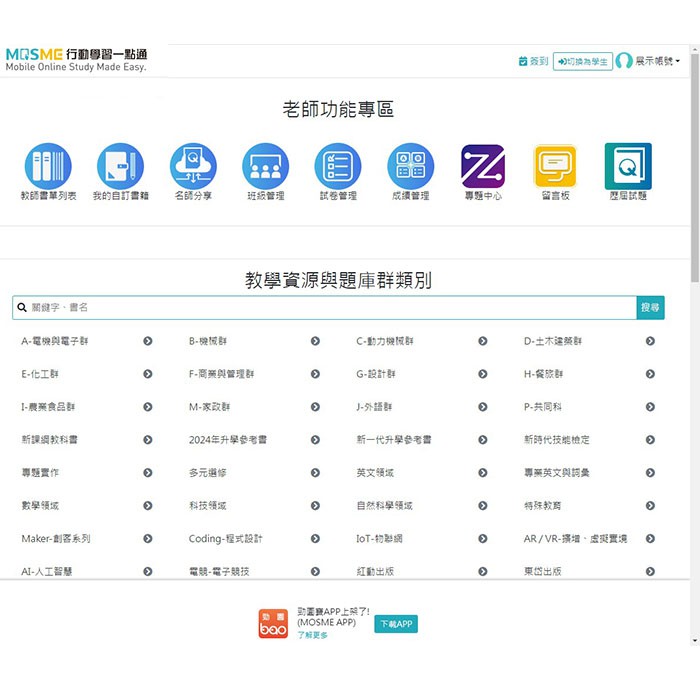Open the 了解更多 link in banner

(x=312, y=635)
